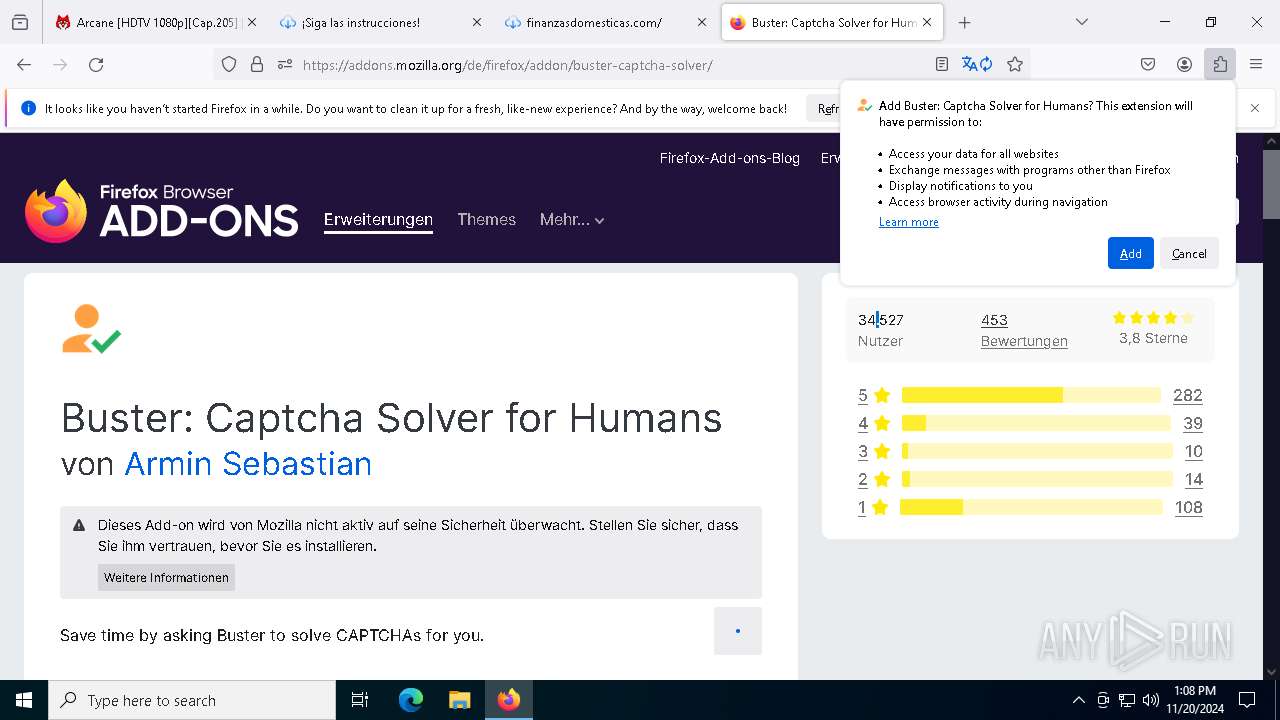This screenshot has width=1280, height=720.
Task: Expand the Mehr… menu
Action: coord(572,220)
